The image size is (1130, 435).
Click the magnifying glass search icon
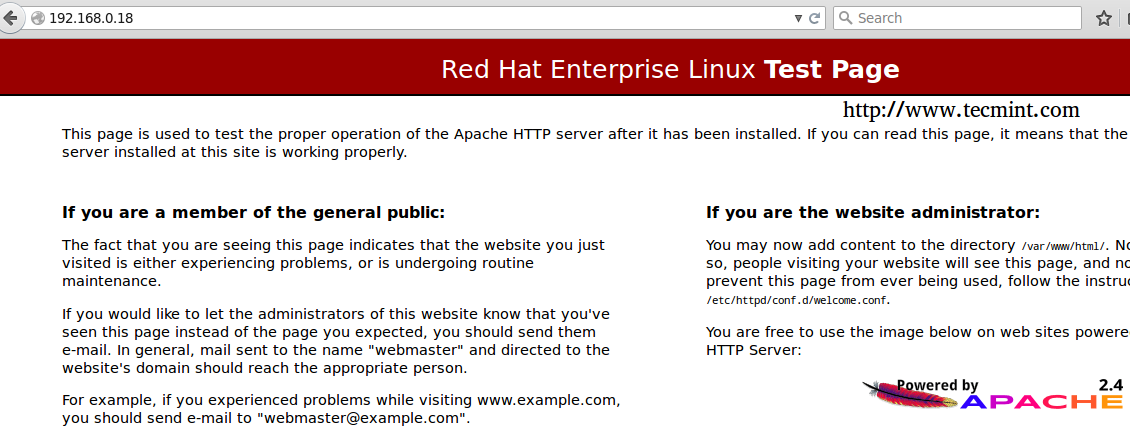coord(846,18)
